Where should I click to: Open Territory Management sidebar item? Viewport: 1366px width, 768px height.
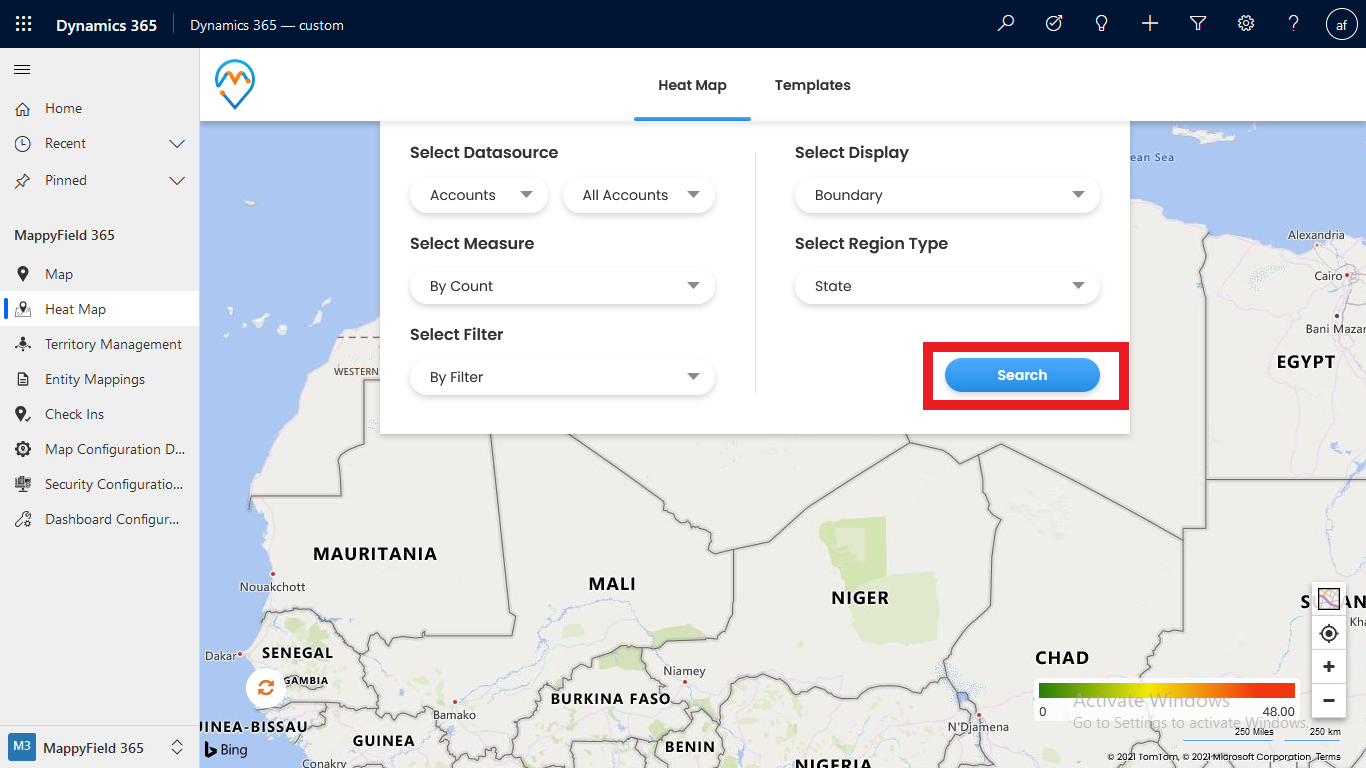click(100, 344)
